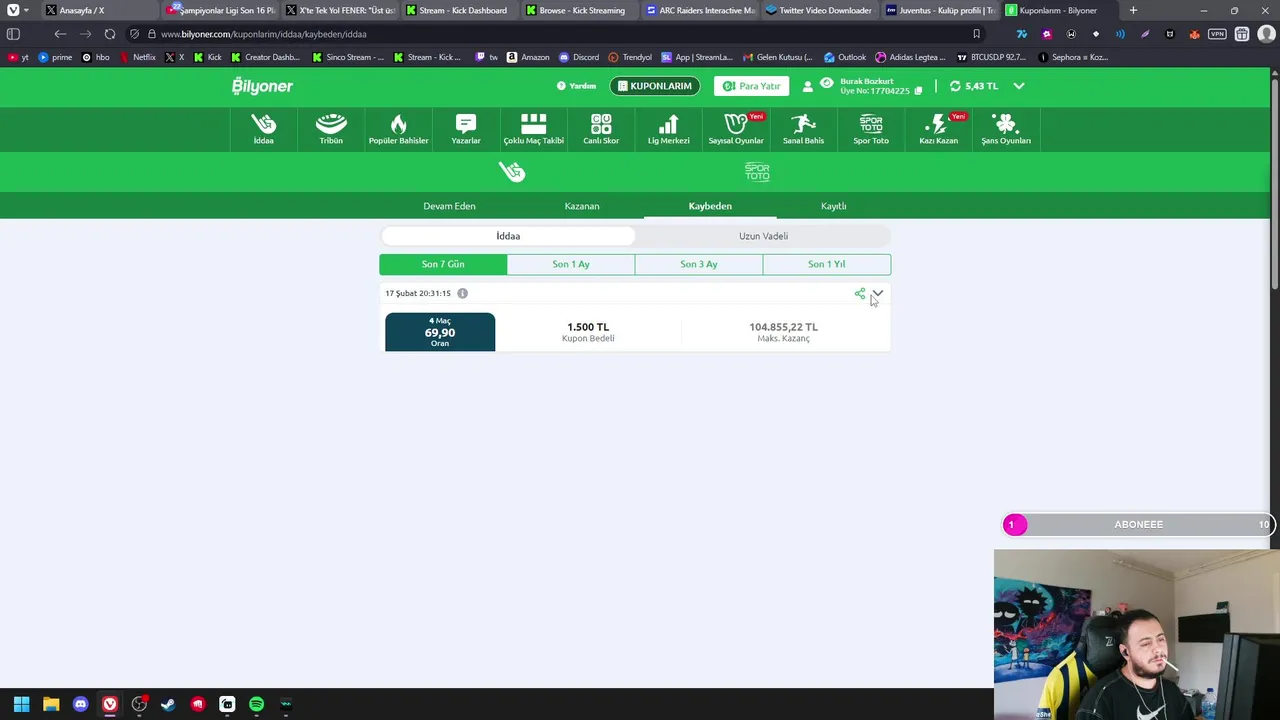
Task: Open the user profile icon
Action: coord(808,86)
